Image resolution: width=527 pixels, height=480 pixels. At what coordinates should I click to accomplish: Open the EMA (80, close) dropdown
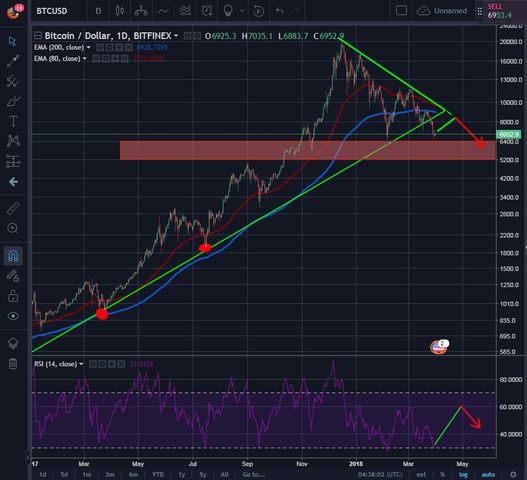pyautogui.click(x=85, y=58)
